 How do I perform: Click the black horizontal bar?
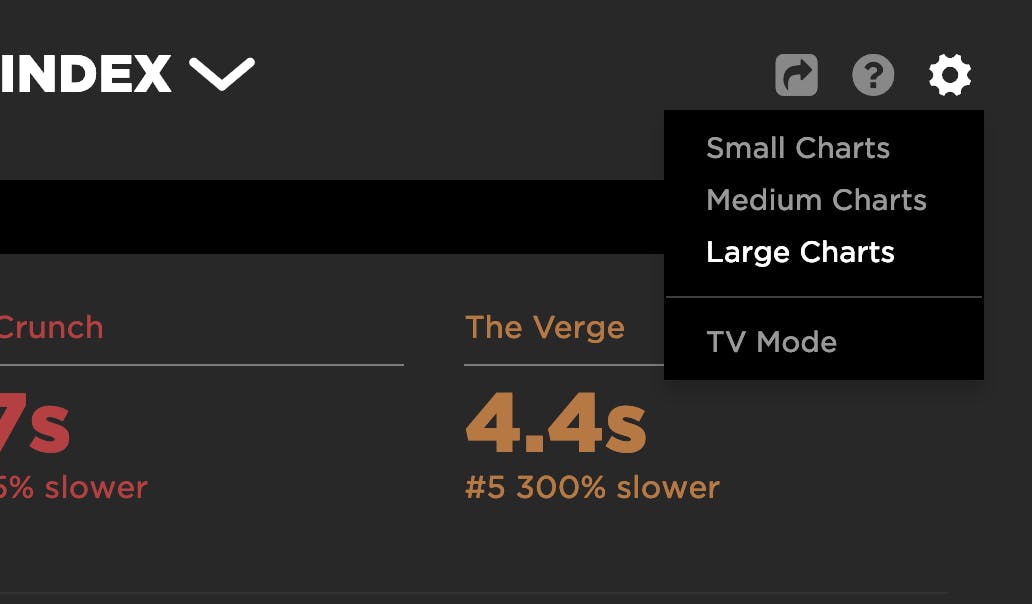click(330, 216)
